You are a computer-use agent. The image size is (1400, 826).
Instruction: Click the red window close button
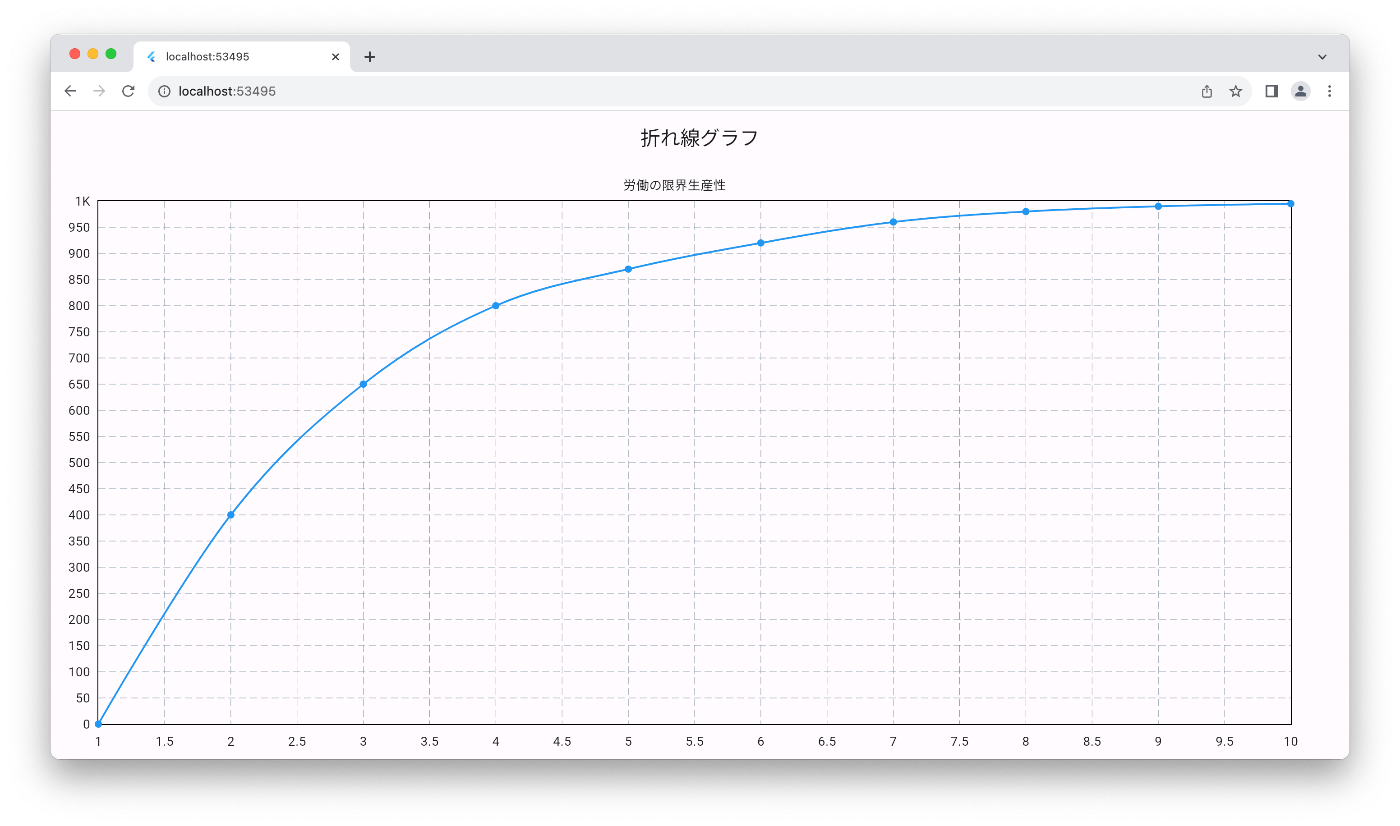[x=75, y=54]
